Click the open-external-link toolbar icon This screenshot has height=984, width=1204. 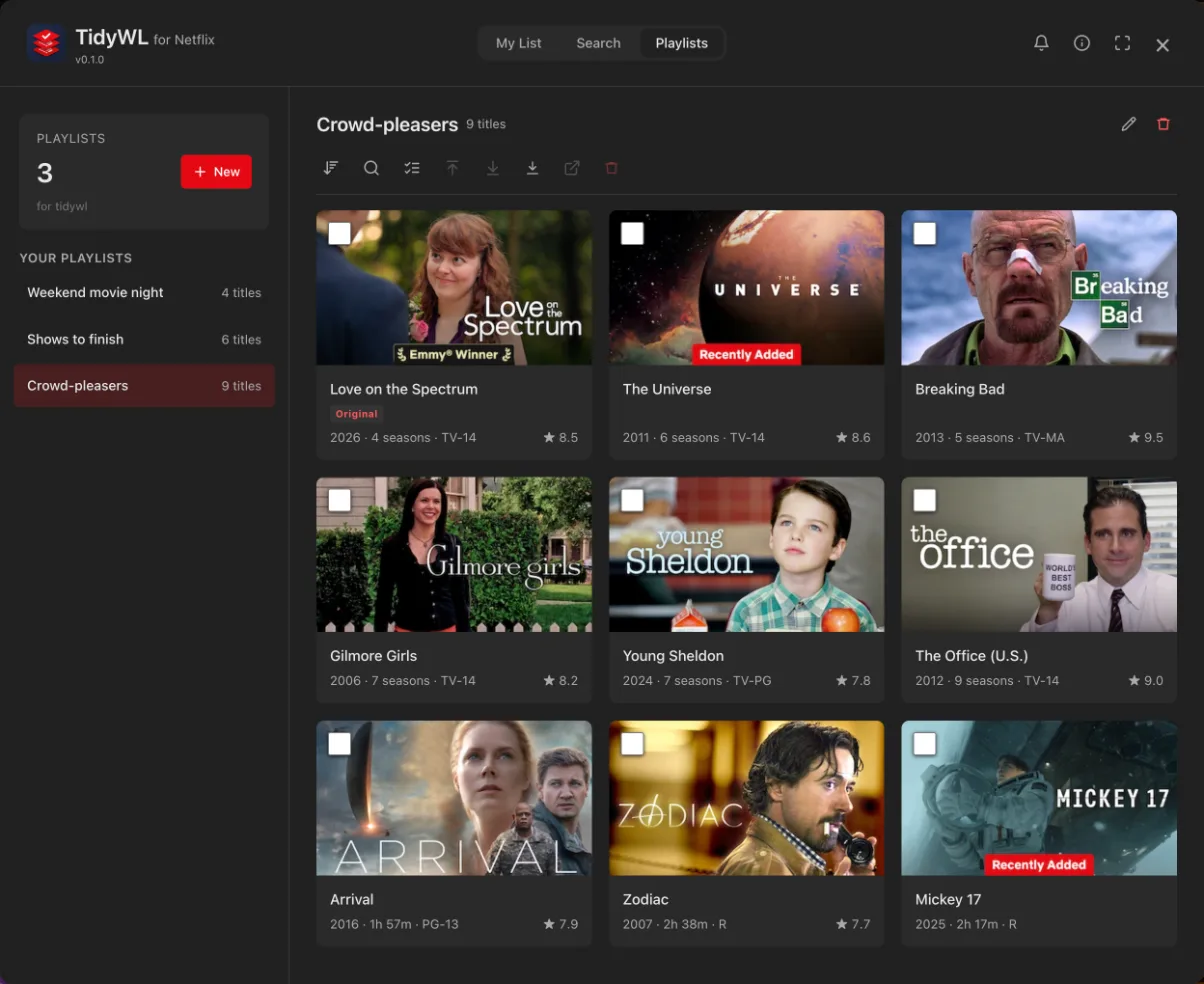coord(572,168)
